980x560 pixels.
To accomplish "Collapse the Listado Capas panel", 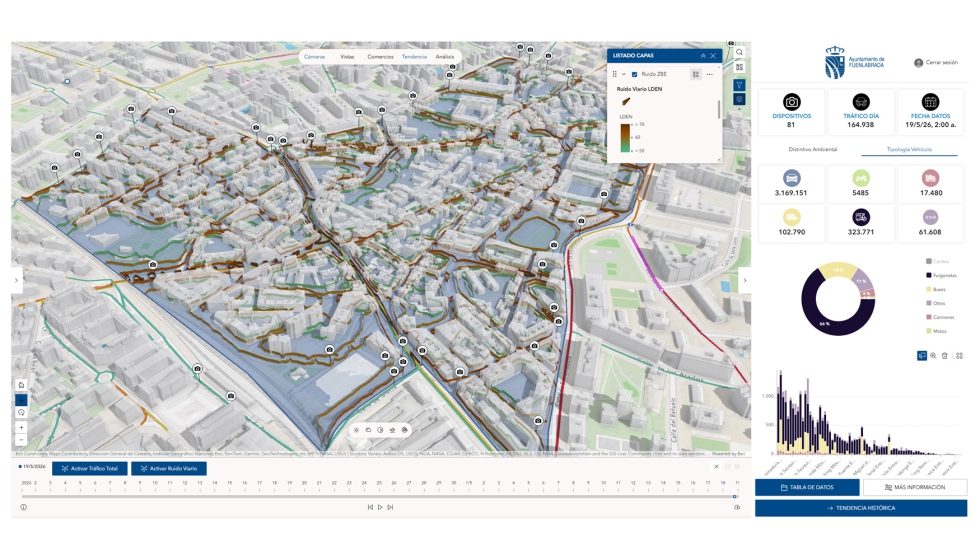I will point(703,56).
